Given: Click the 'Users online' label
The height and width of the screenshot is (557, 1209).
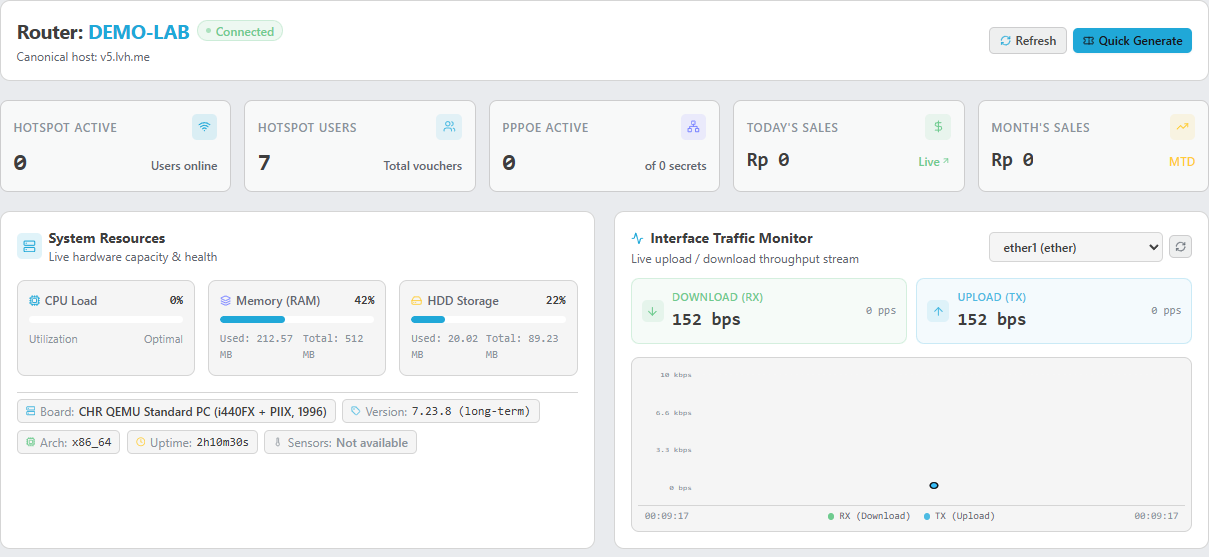Looking at the screenshot, I should 184,166.
